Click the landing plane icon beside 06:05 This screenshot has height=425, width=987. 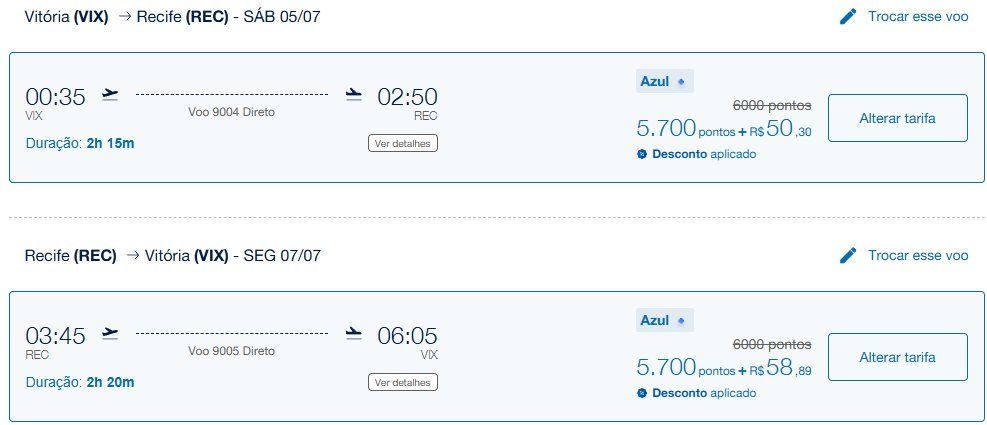pos(353,333)
